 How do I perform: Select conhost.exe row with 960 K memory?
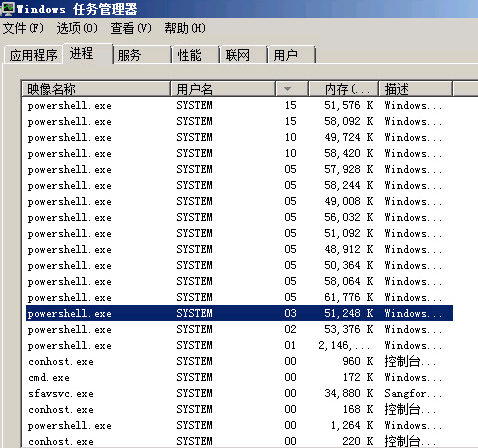239,361
